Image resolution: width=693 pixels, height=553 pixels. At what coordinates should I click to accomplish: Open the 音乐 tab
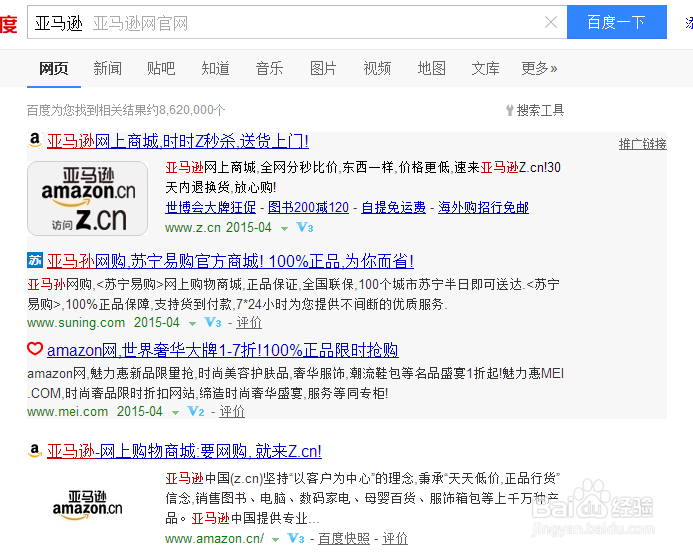click(269, 69)
